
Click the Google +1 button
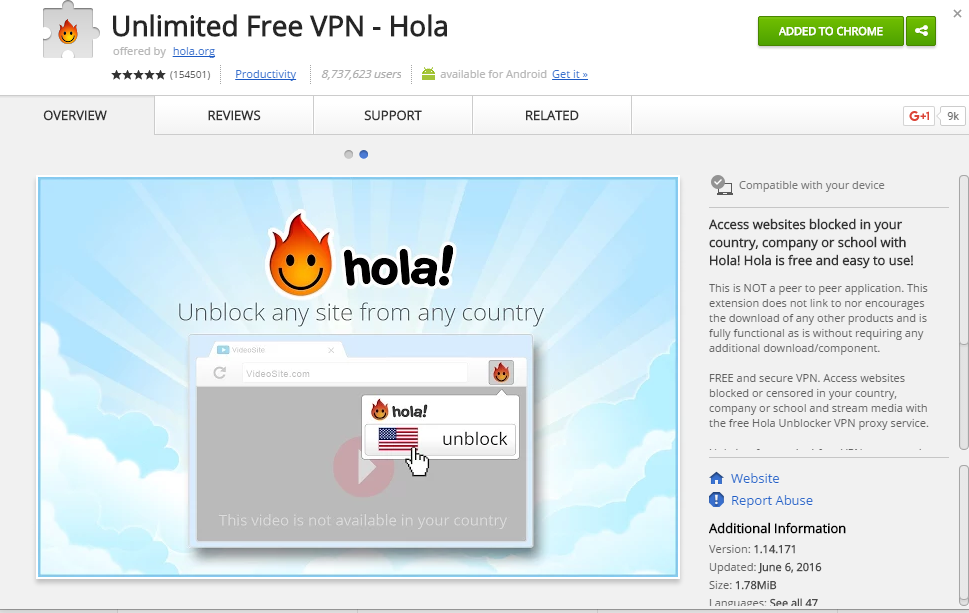tap(918, 116)
